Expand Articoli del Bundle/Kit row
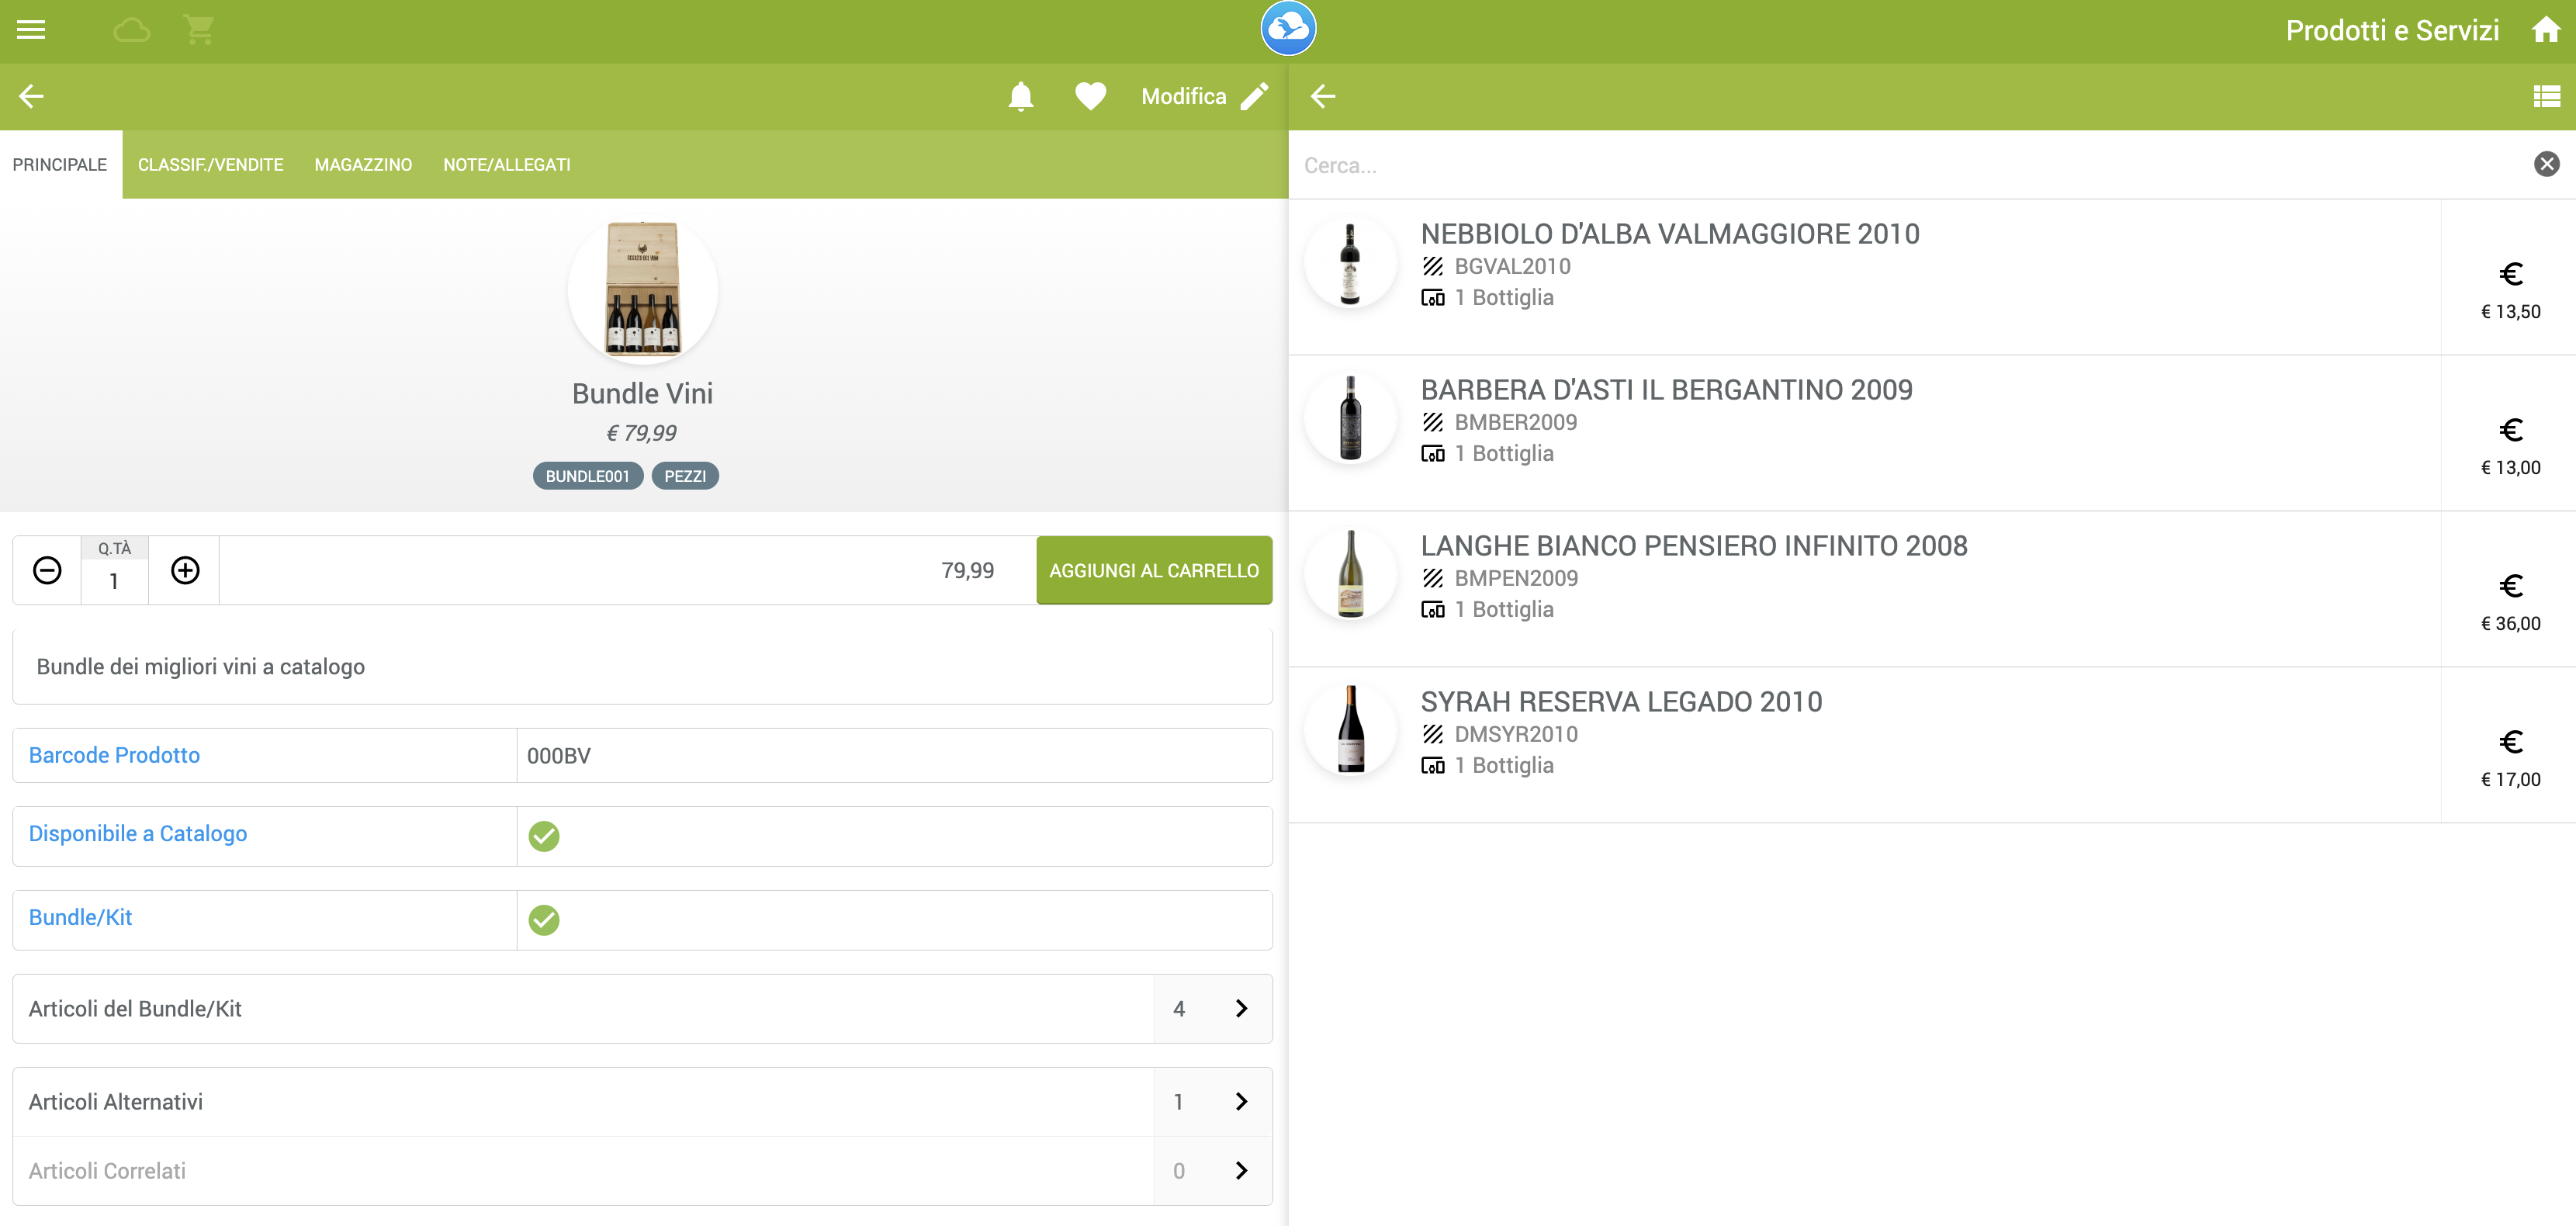The height and width of the screenshot is (1226, 2576). pyautogui.click(x=1240, y=1009)
